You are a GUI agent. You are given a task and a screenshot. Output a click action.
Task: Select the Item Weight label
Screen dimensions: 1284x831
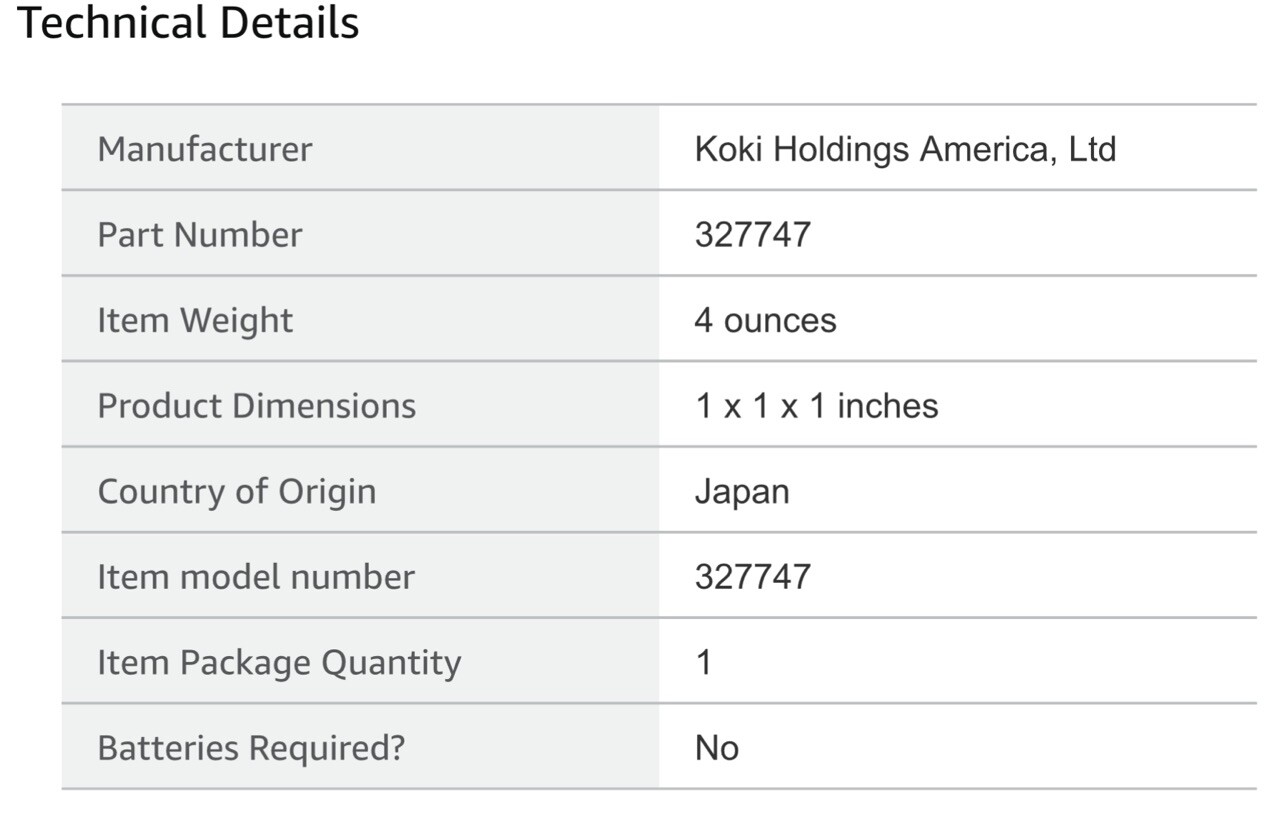[195, 321]
